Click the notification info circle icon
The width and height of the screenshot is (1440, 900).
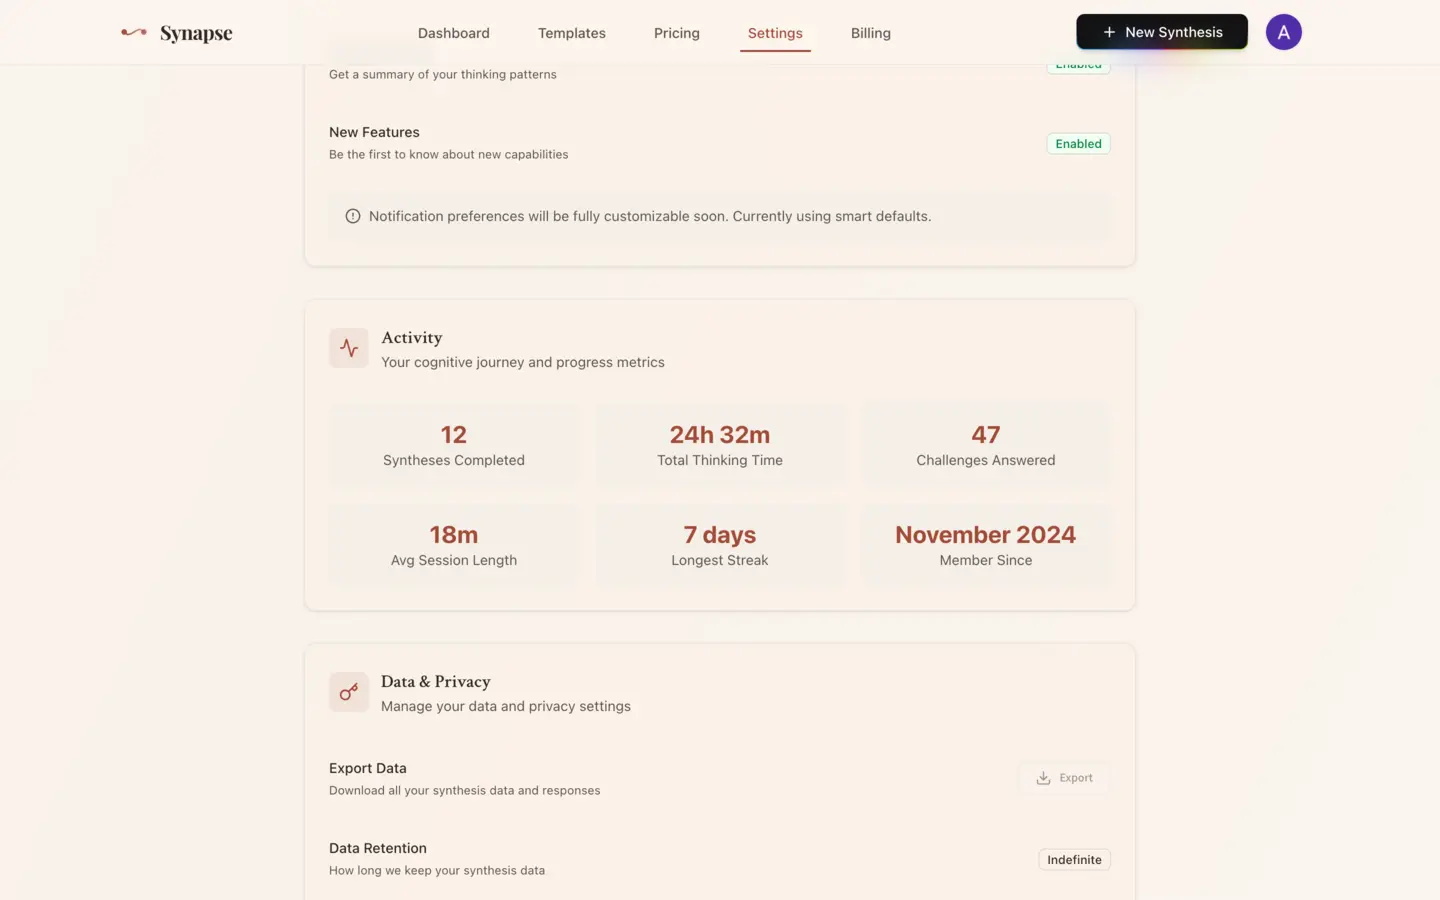pos(353,216)
